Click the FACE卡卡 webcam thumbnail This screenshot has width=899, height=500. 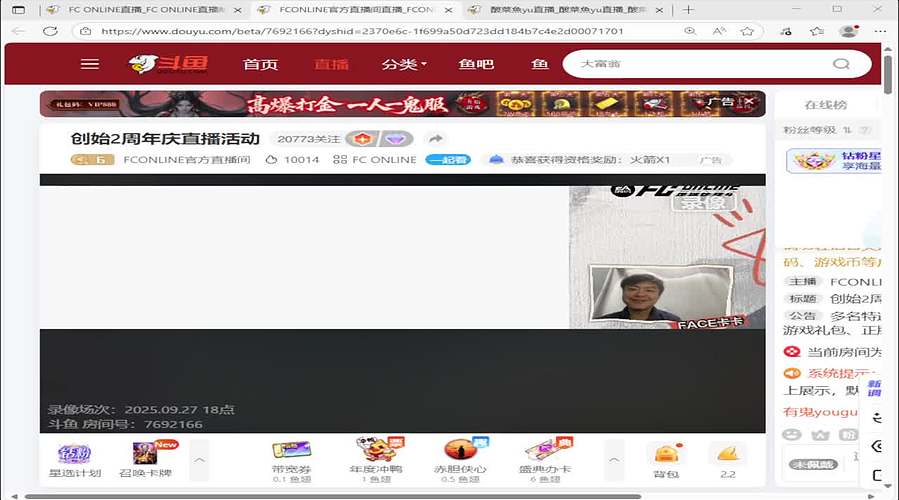[661, 292]
